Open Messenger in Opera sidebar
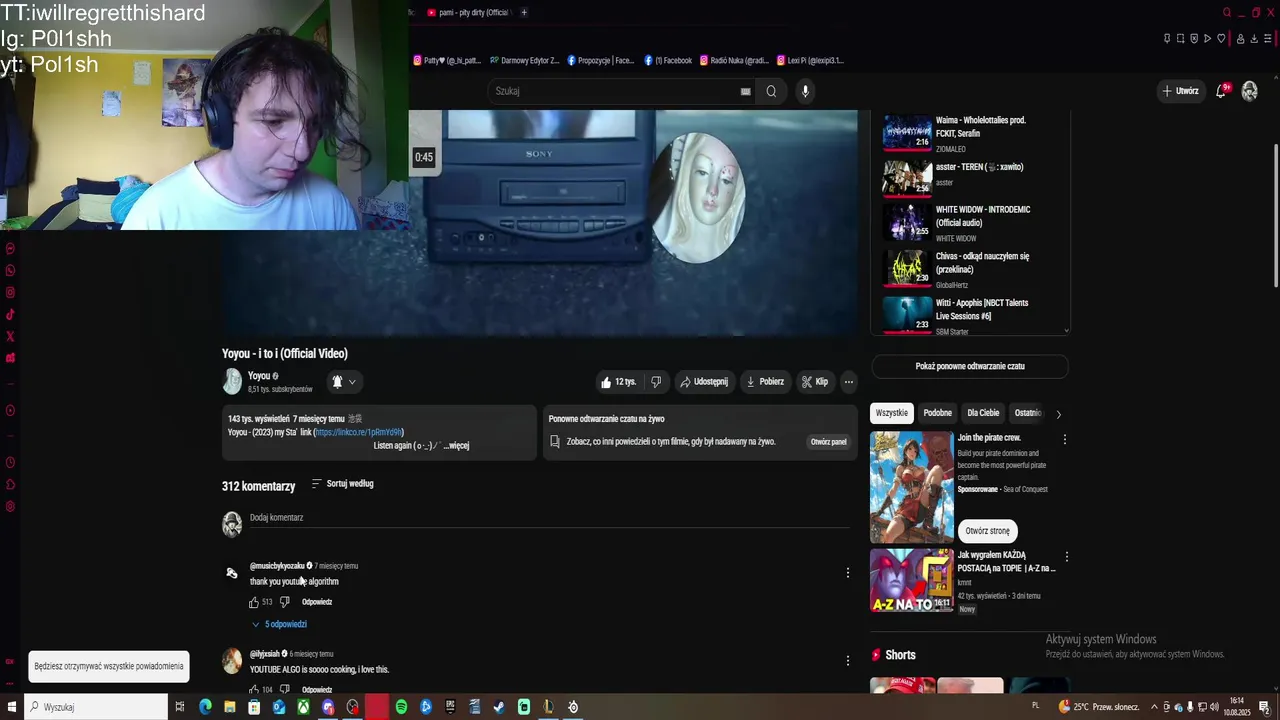The width and height of the screenshot is (1280, 720). [x=10, y=248]
